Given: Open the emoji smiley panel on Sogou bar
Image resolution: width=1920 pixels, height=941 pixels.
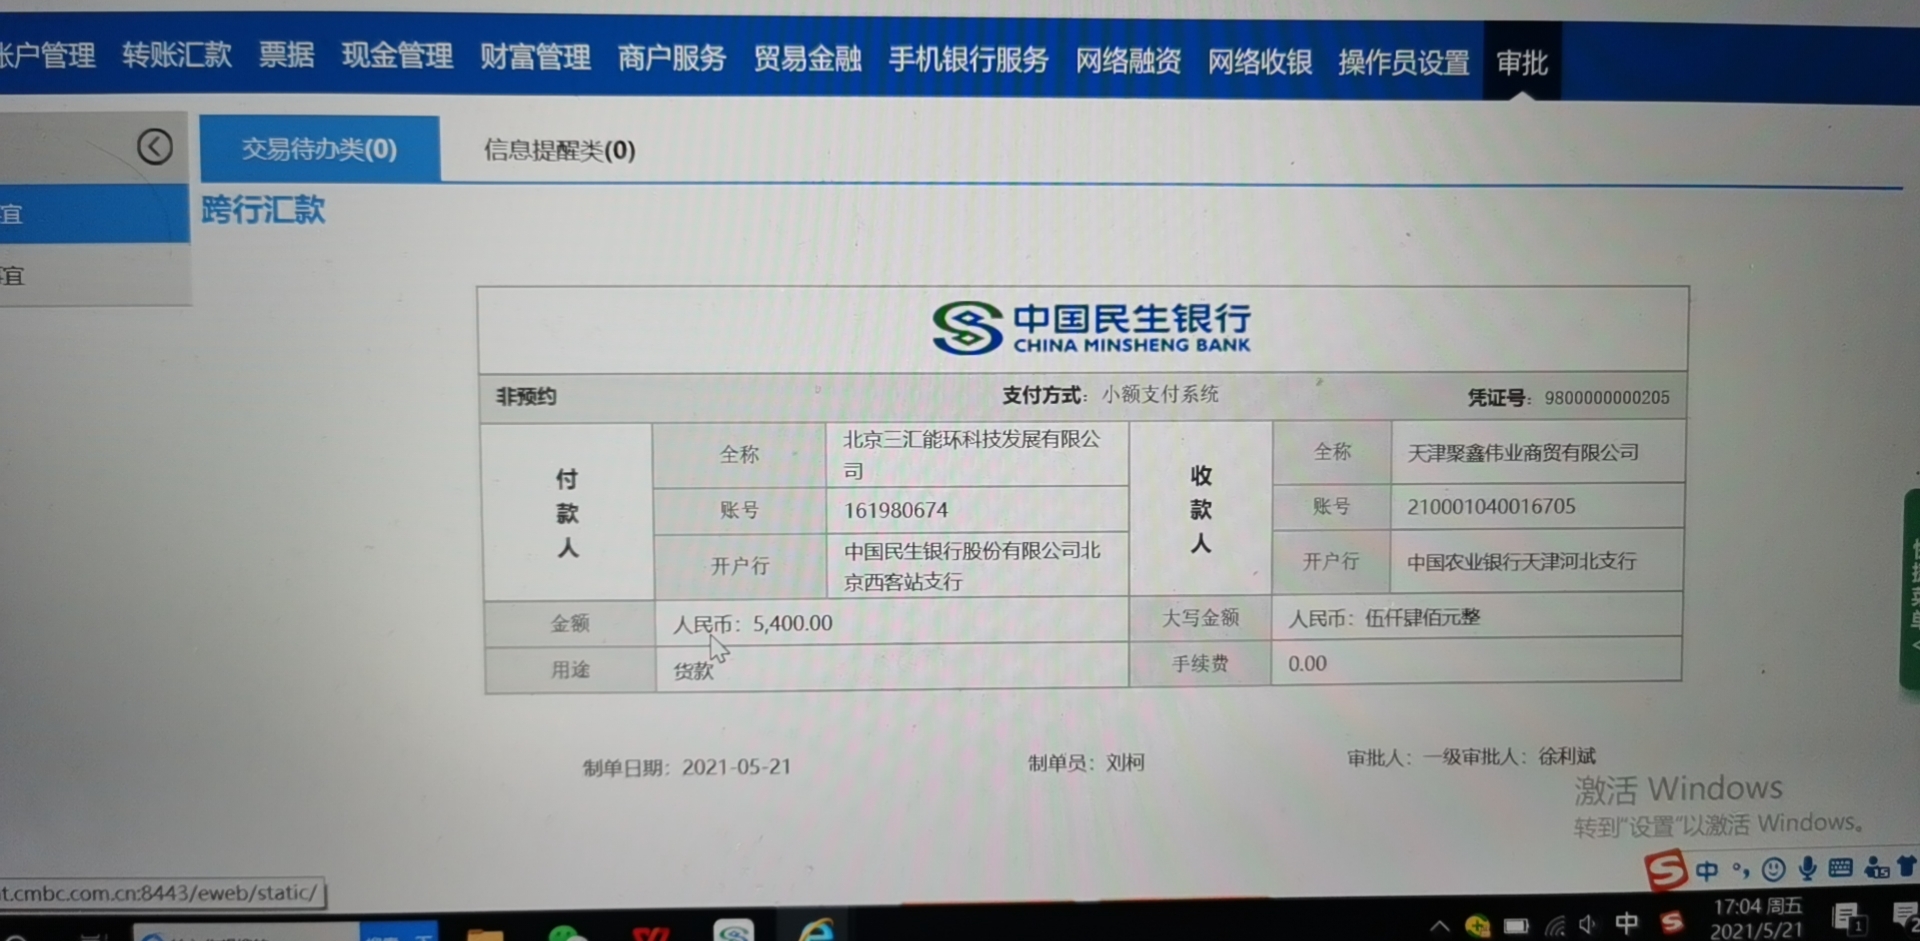Looking at the screenshot, I should pos(1773,868).
